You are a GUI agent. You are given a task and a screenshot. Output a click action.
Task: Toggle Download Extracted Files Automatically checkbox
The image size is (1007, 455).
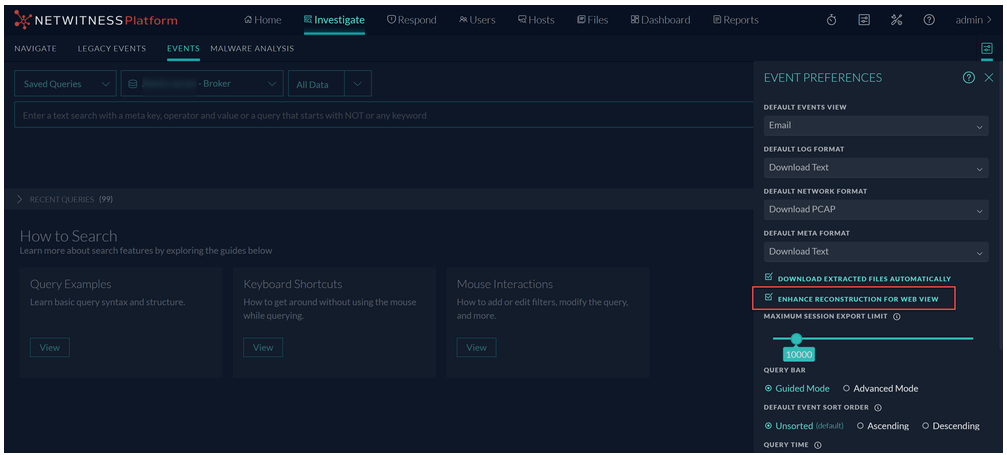[x=769, y=277]
